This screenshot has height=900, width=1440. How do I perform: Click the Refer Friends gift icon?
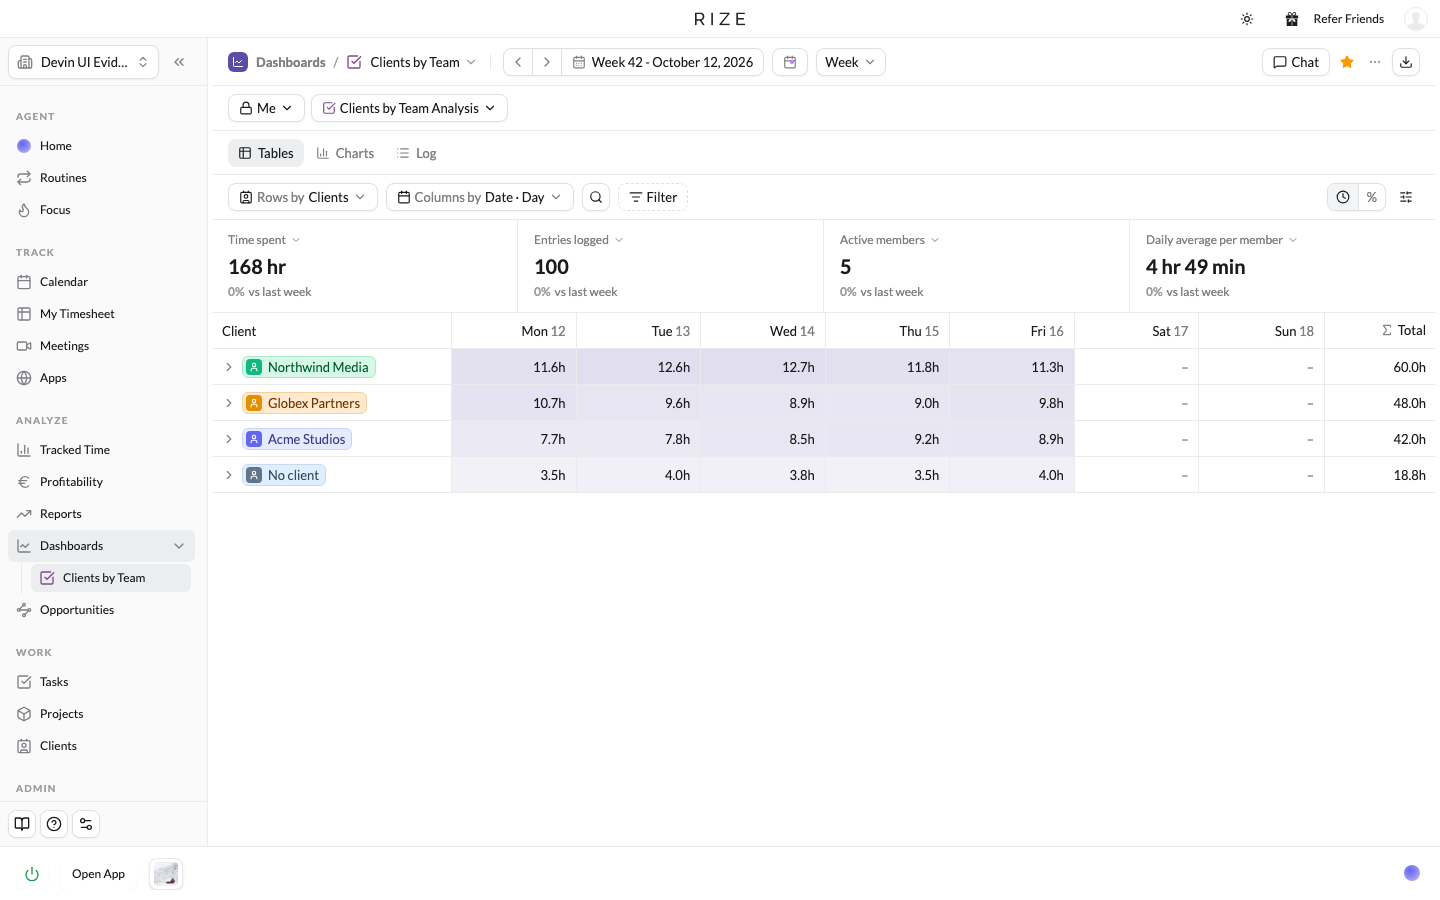click(1292, 19)
